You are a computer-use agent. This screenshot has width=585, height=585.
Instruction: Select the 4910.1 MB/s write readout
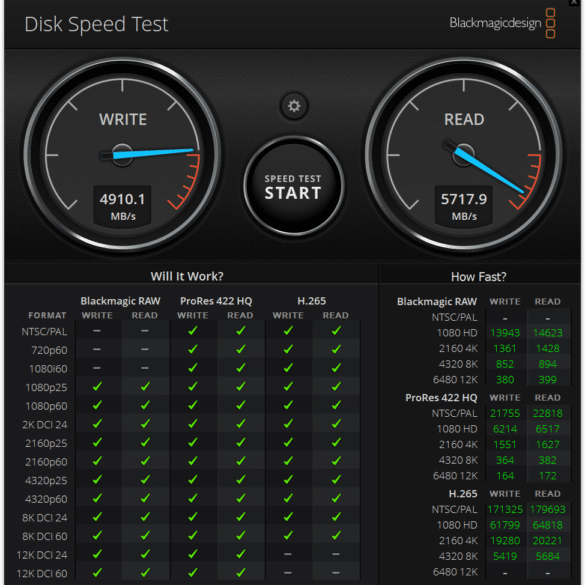click(122, 206)
